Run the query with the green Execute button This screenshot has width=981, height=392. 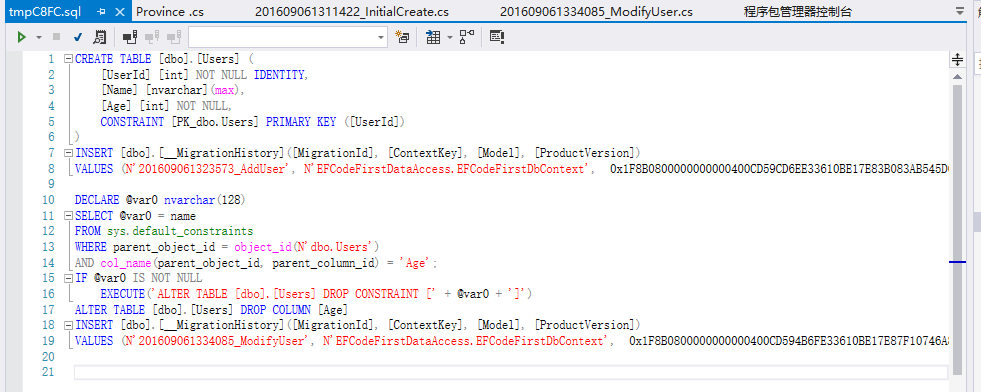pyautogui.click(x=22, y=38)
